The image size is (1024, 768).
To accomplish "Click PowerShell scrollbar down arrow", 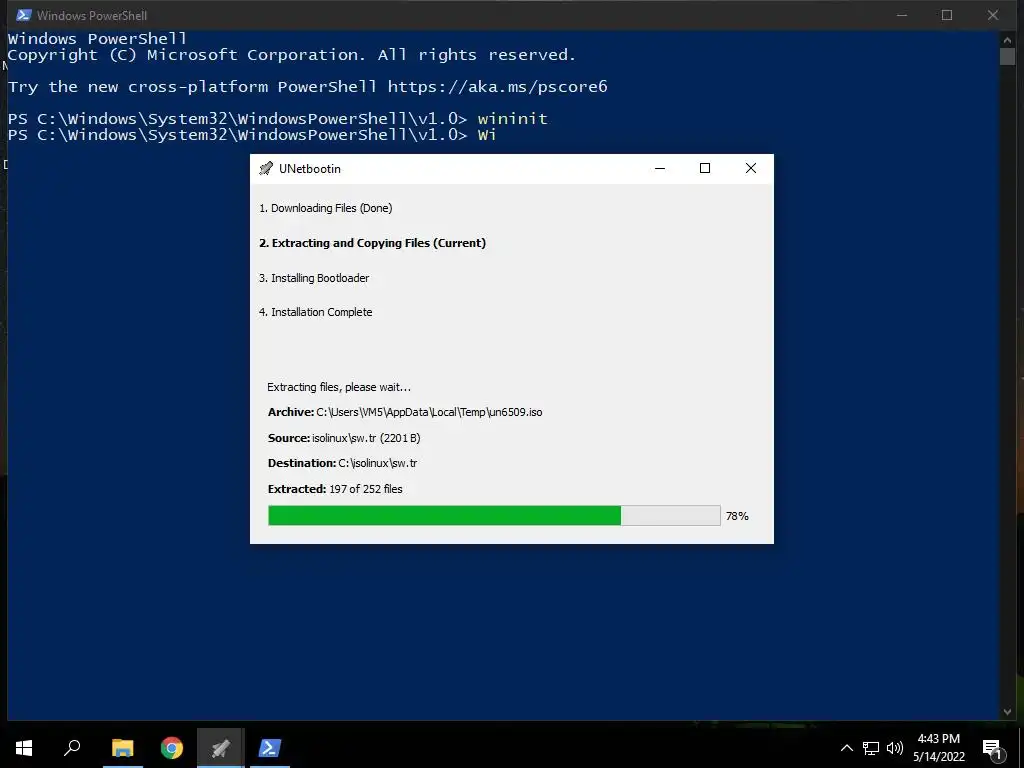I will tap(1007, 712).
